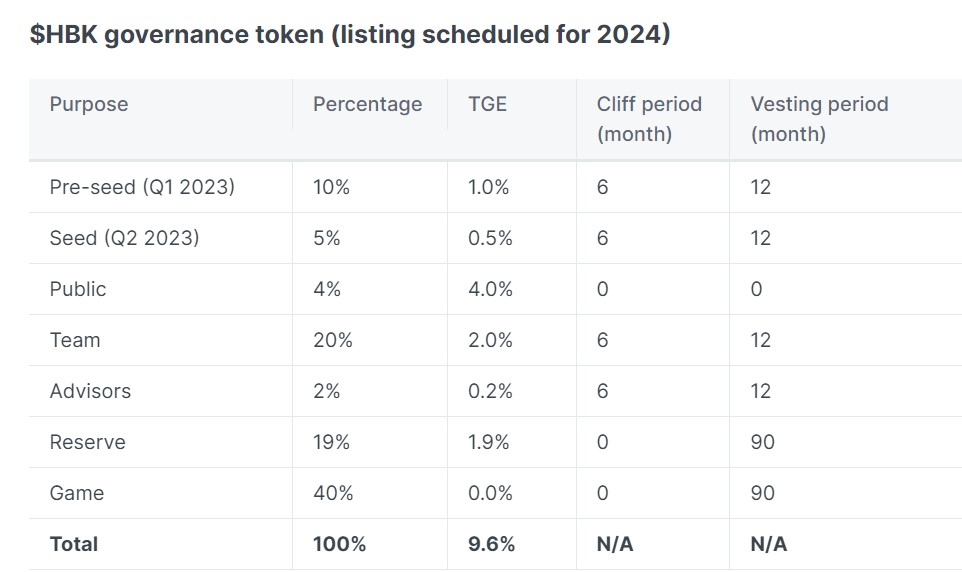The width and height of the screenshot is (962, 572).
Task: Select the Public row label
Action: tap(78, 289)
